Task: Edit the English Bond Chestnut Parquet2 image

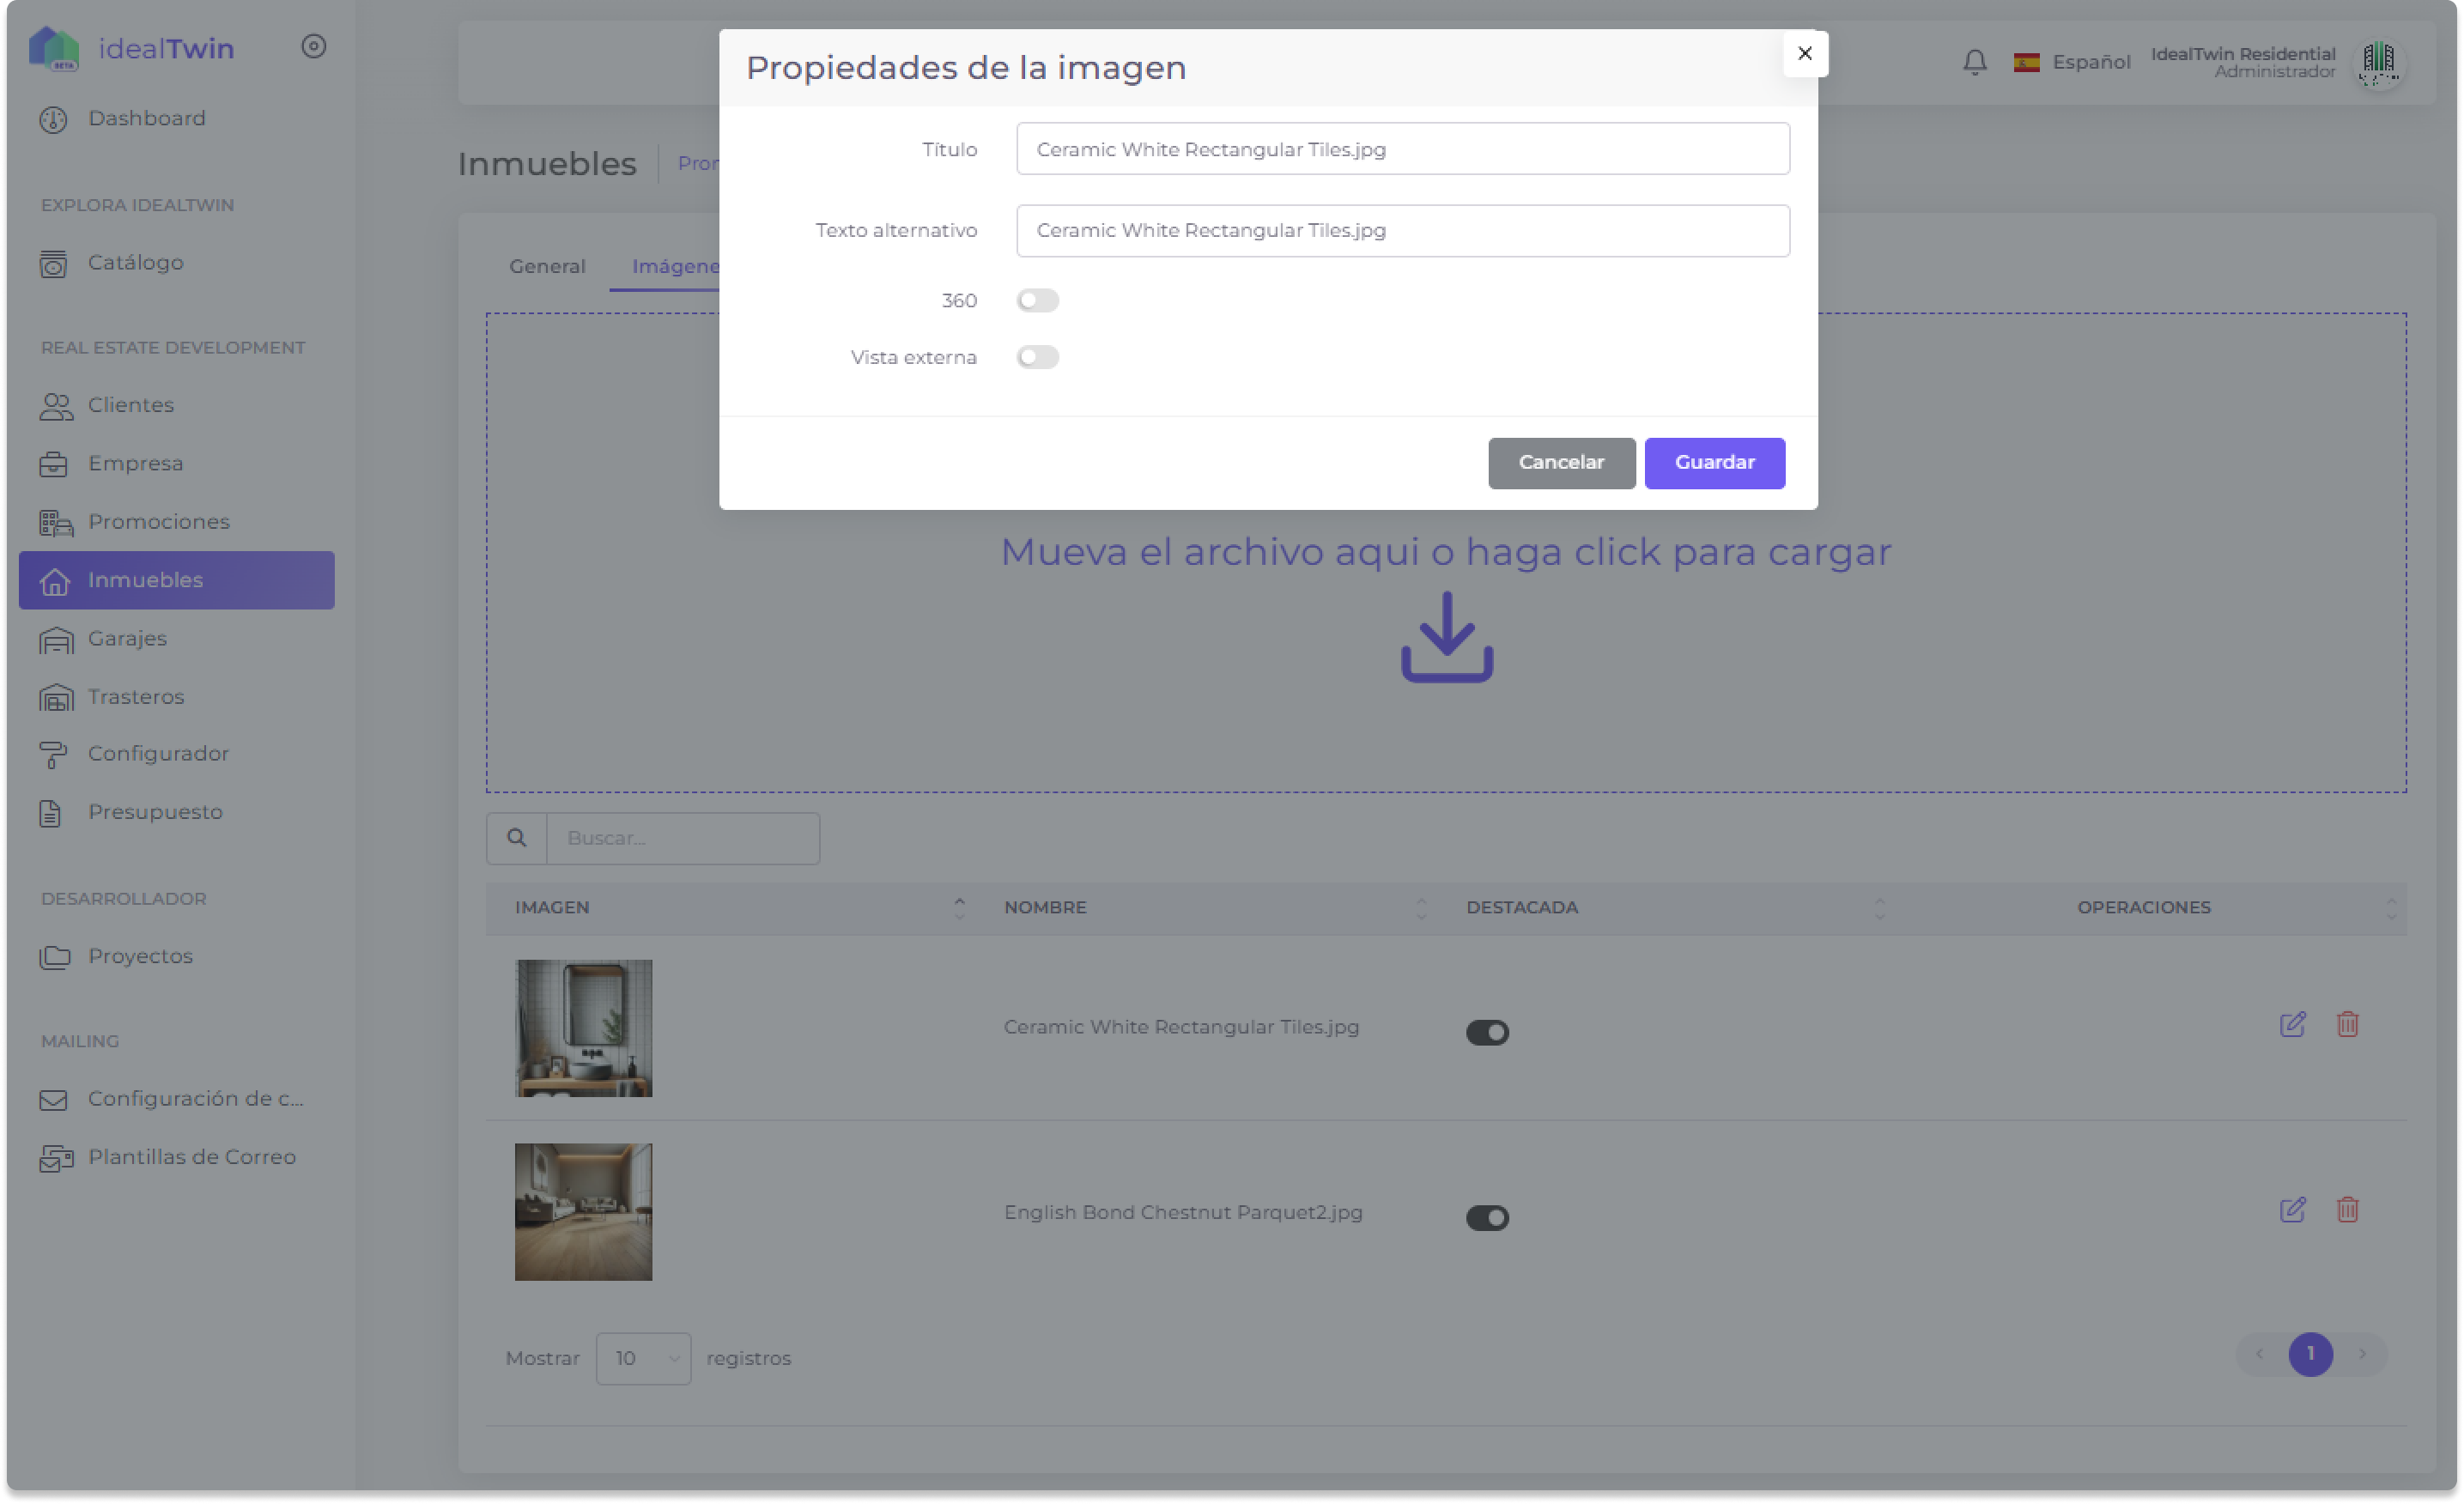Action: point(2294,1209)
